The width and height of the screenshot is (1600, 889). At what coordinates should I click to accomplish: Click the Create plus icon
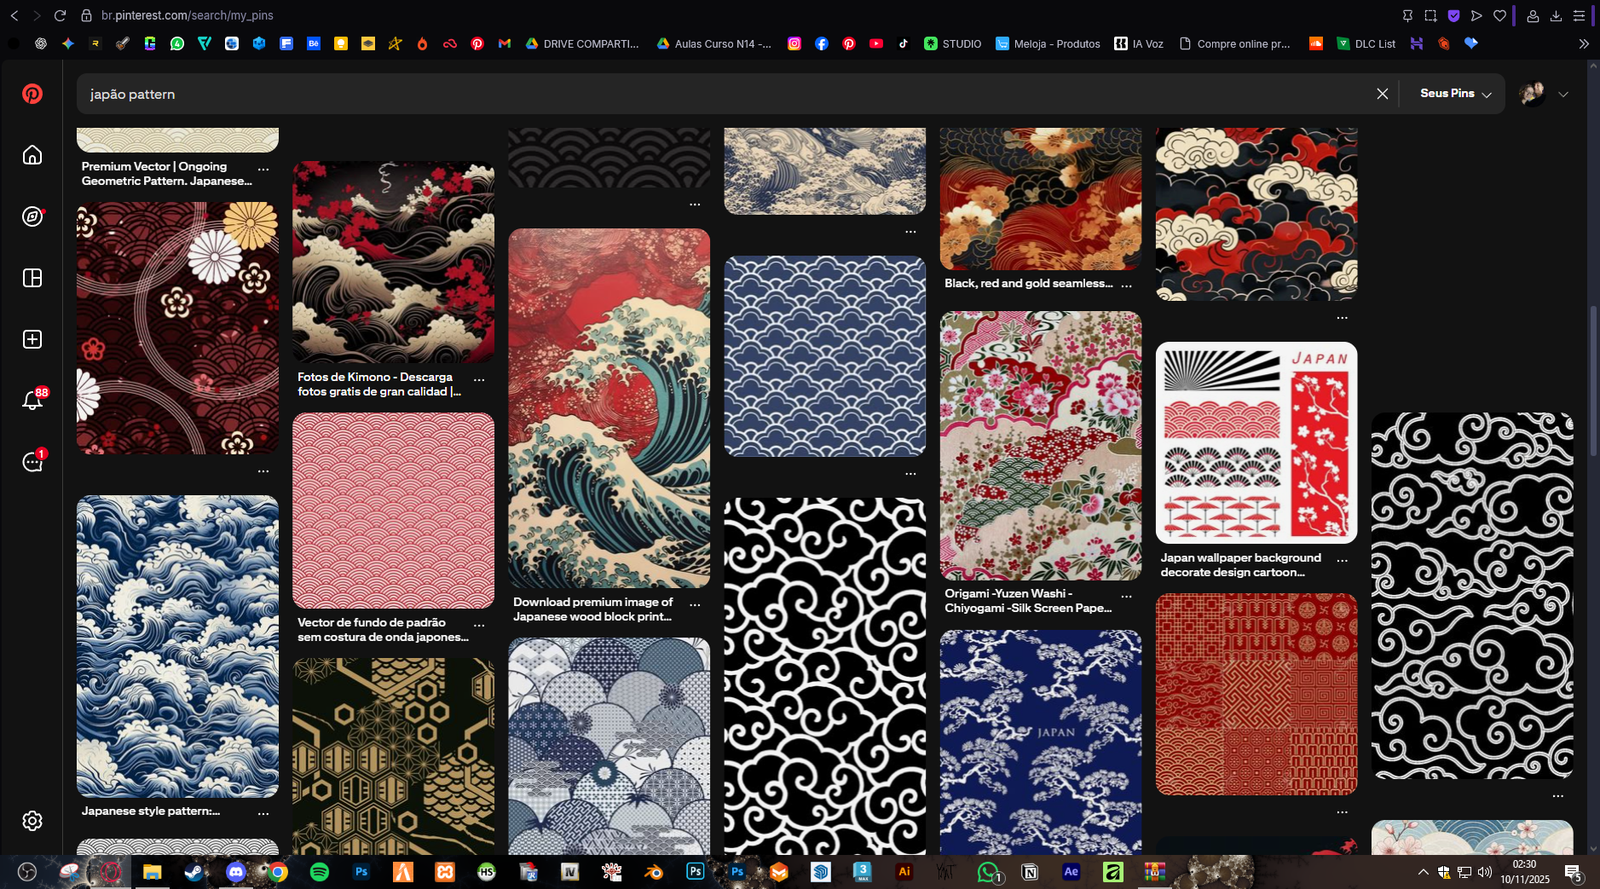(x=32, y=339)
